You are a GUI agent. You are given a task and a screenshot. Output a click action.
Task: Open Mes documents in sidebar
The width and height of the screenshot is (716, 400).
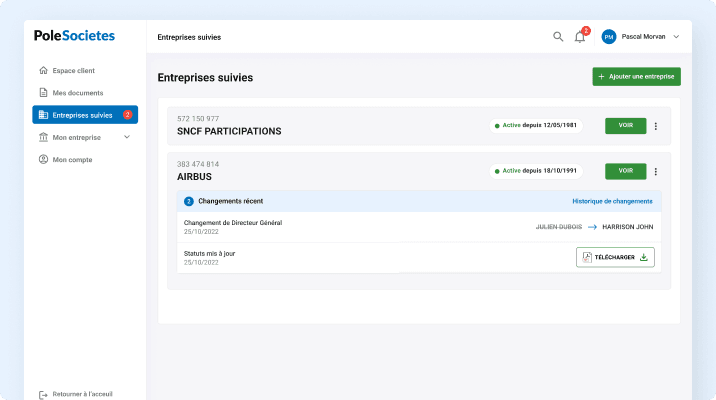pyautogui.click(x=77, y=93)
